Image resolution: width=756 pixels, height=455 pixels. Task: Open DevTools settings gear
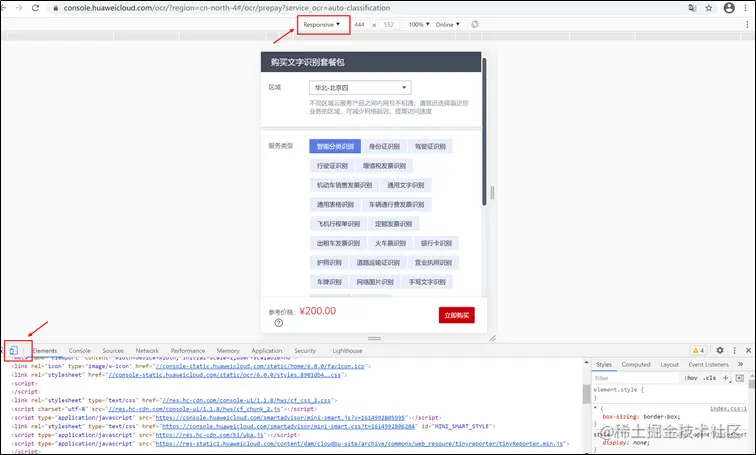pos(720,350)
